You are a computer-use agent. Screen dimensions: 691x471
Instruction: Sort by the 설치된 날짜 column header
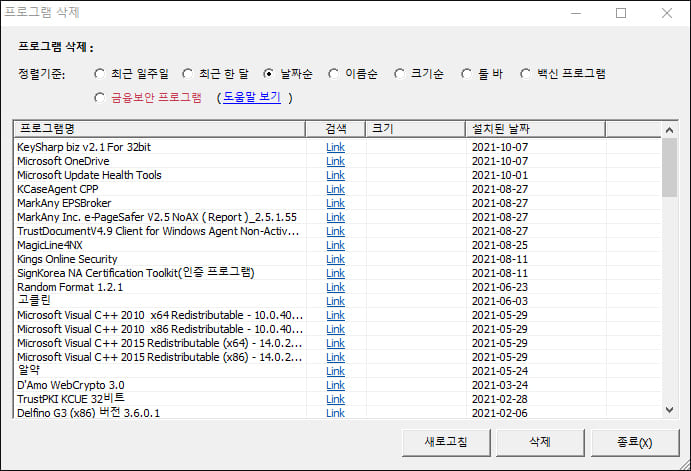point(535,129)
